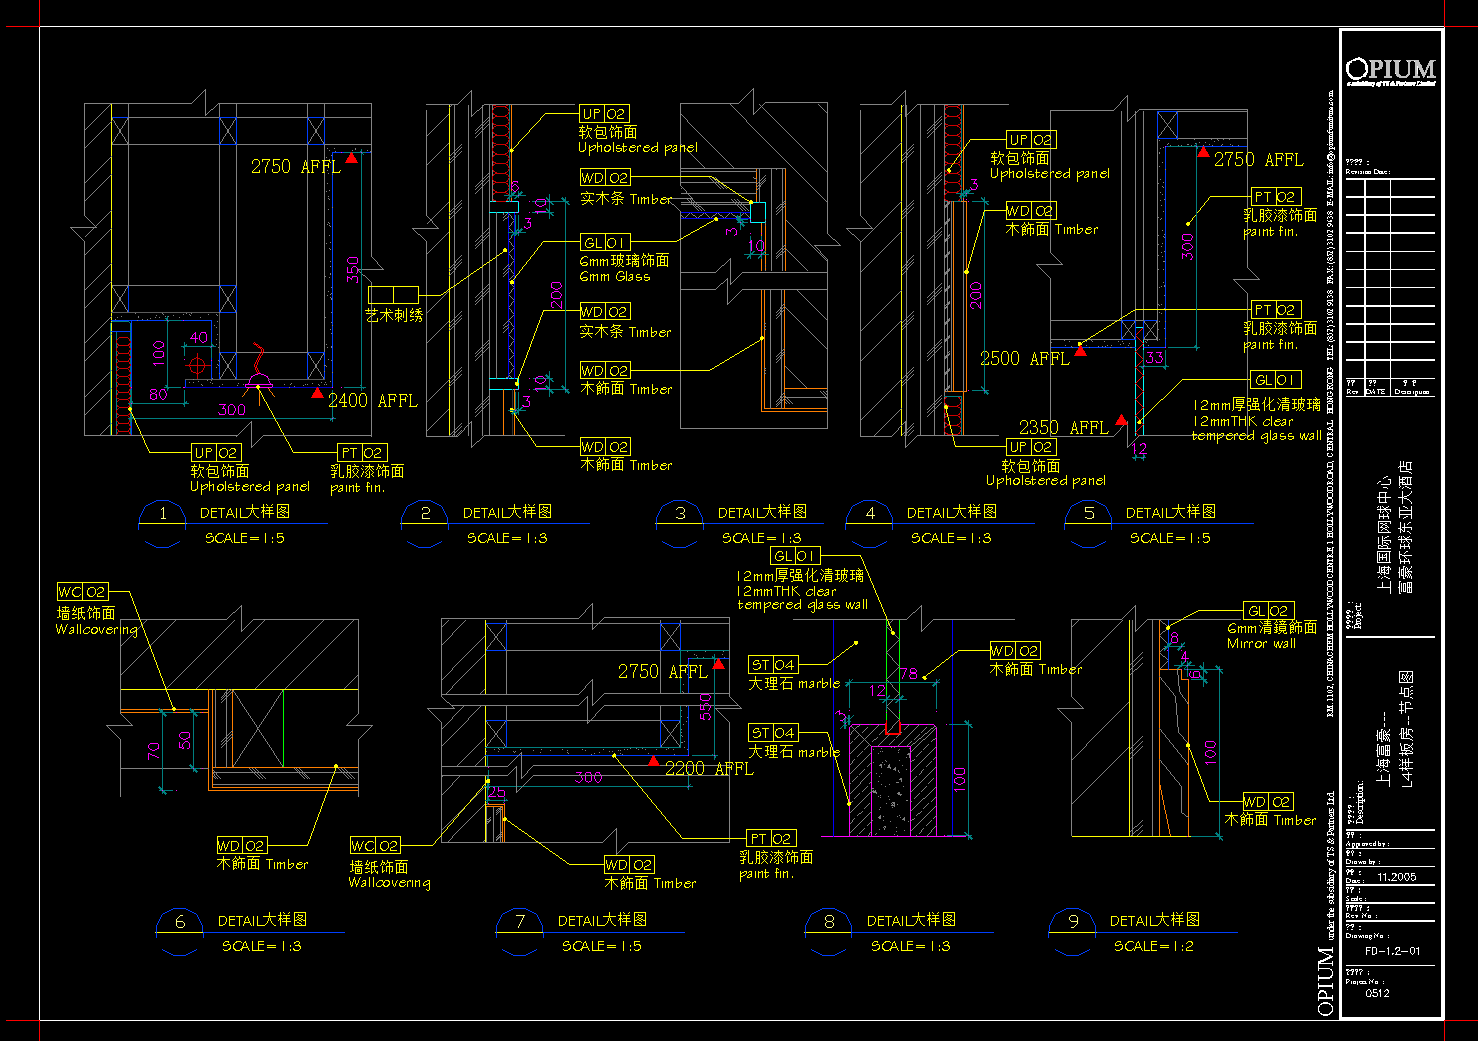Screen dimensions: 1478x1041
Task: Select the date field showing 11.2005
Action: coord(1396,877)
